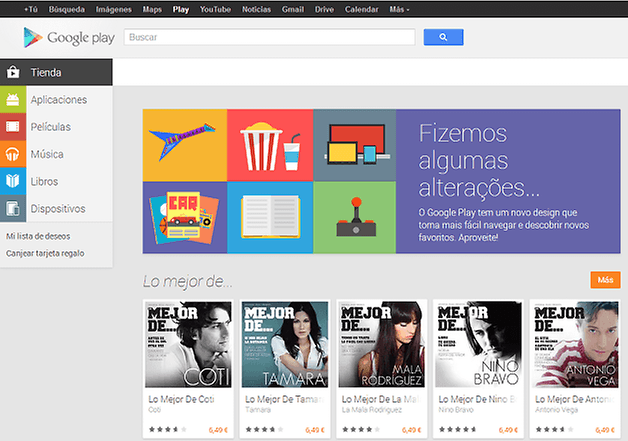
Task: Click the guitar tile in banner
Action: click(185, 145)
